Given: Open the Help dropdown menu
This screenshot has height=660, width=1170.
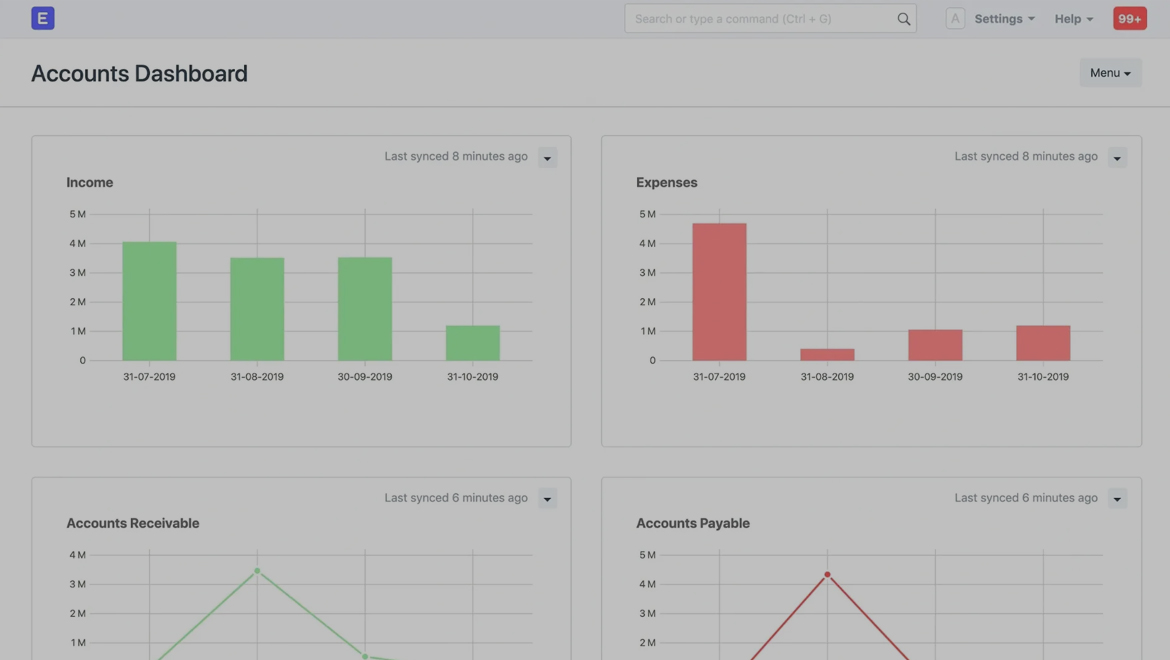Looking at the screenshot, I should point(1073,19).
